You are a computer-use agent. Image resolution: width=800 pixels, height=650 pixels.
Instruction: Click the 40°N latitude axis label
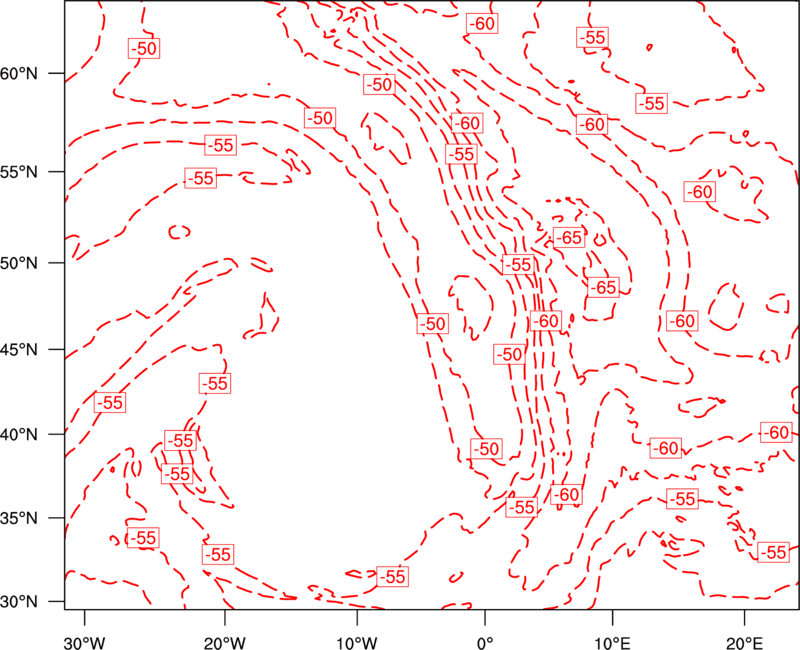tap(19, 434)
